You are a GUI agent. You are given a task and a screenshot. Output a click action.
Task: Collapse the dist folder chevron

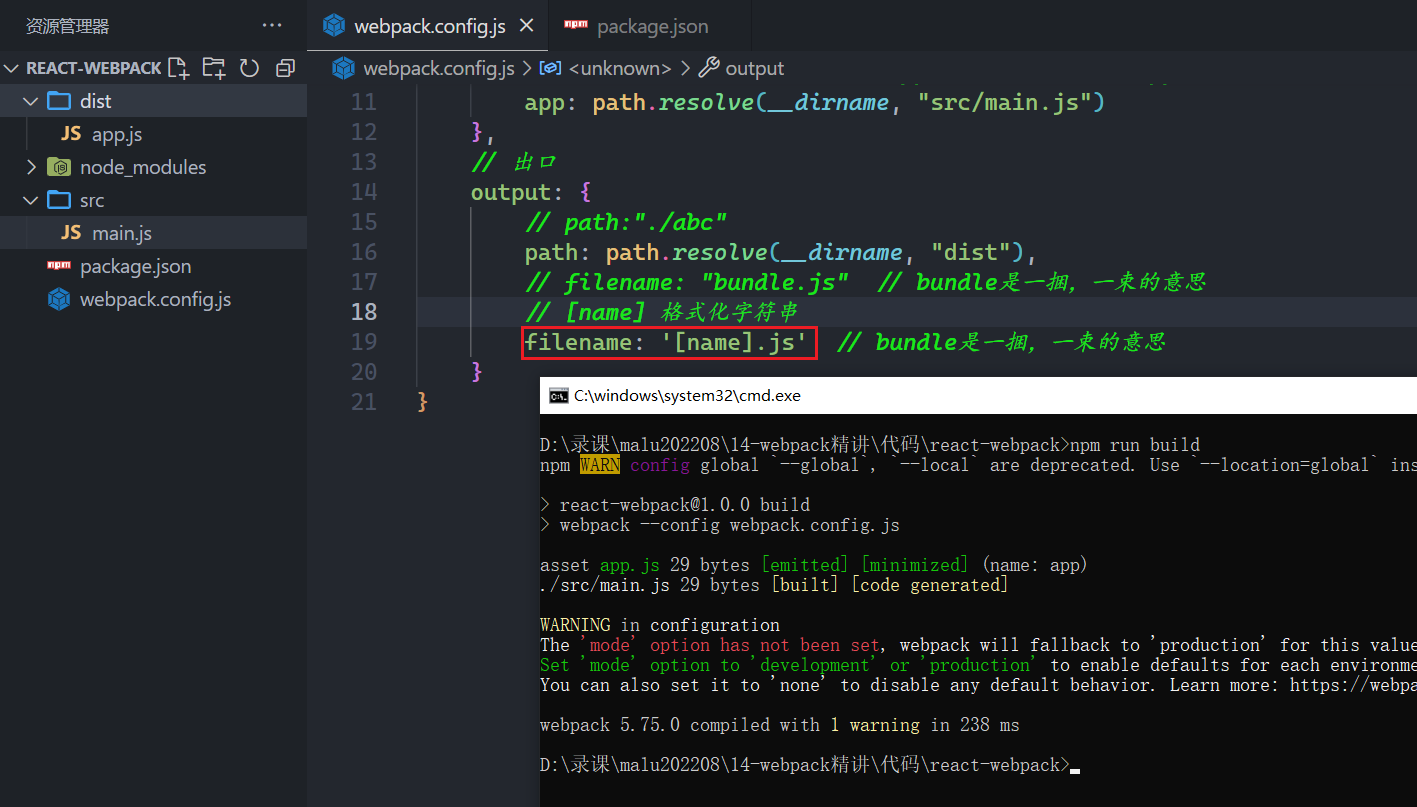click(30, 101)
